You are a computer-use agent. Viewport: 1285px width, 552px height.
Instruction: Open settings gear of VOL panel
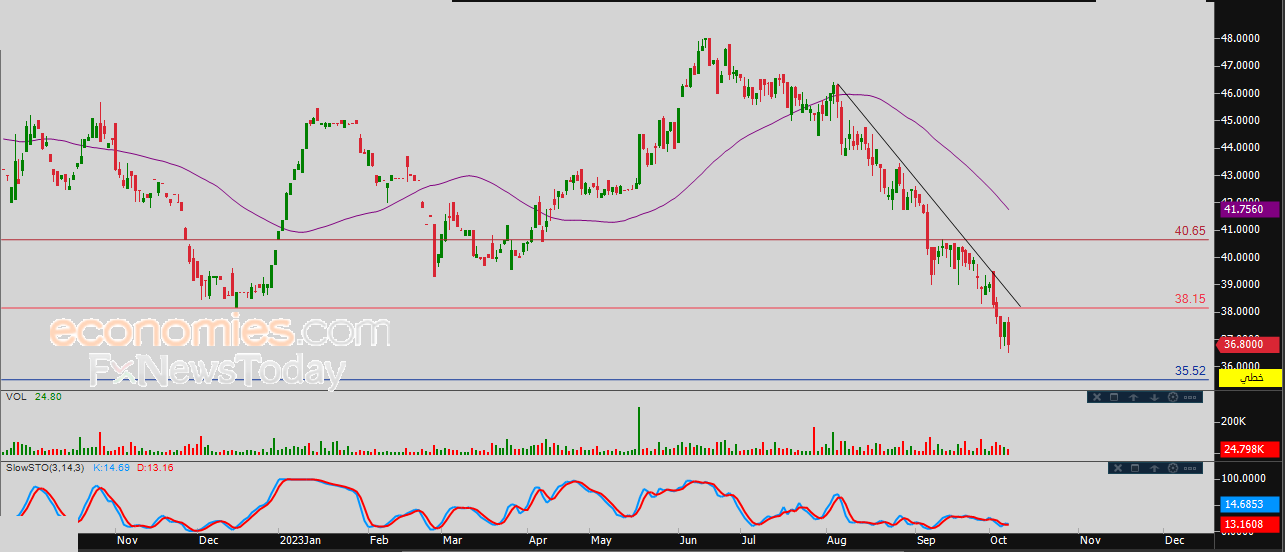[x=1173, y=397]
